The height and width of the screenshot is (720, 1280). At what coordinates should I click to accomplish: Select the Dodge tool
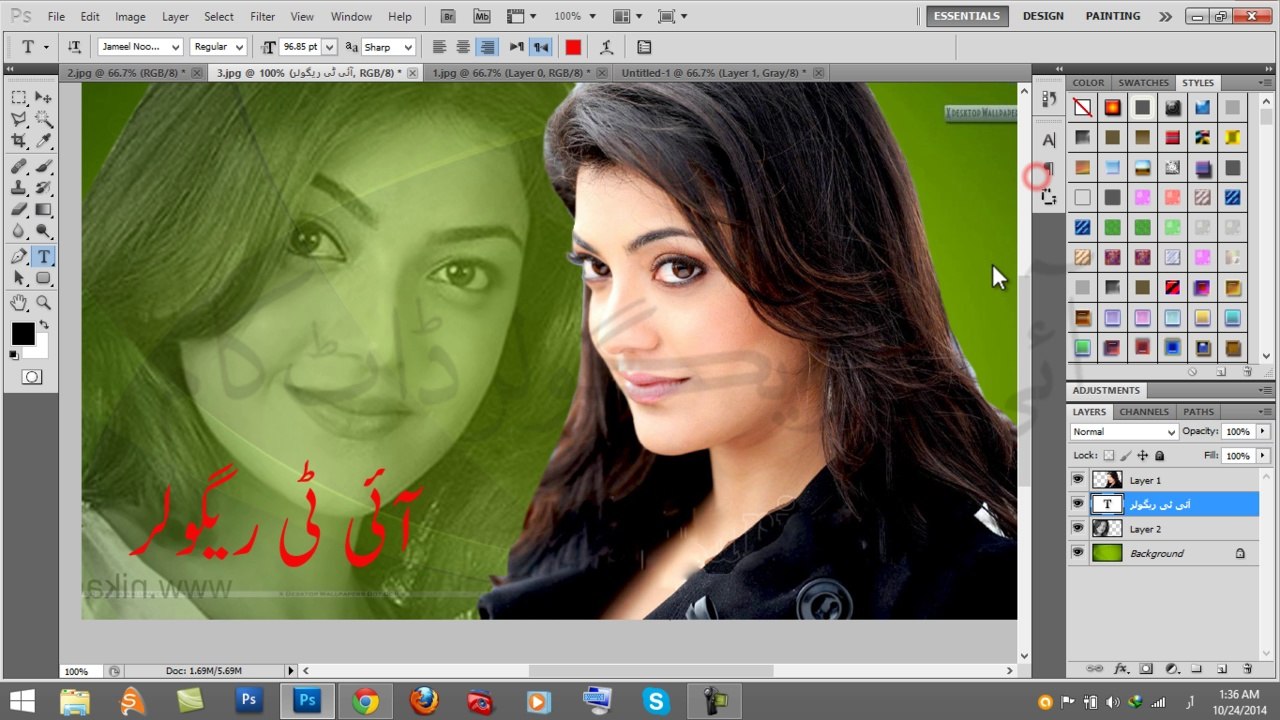(x=44, y=232)
